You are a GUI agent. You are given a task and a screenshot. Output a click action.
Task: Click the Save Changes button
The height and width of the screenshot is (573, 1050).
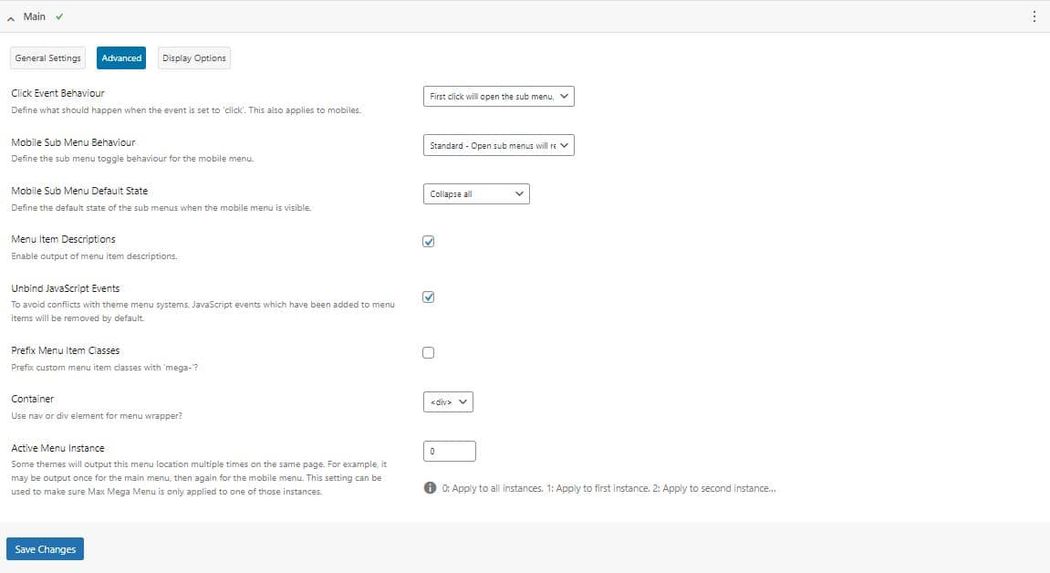[x=45, y=549]
